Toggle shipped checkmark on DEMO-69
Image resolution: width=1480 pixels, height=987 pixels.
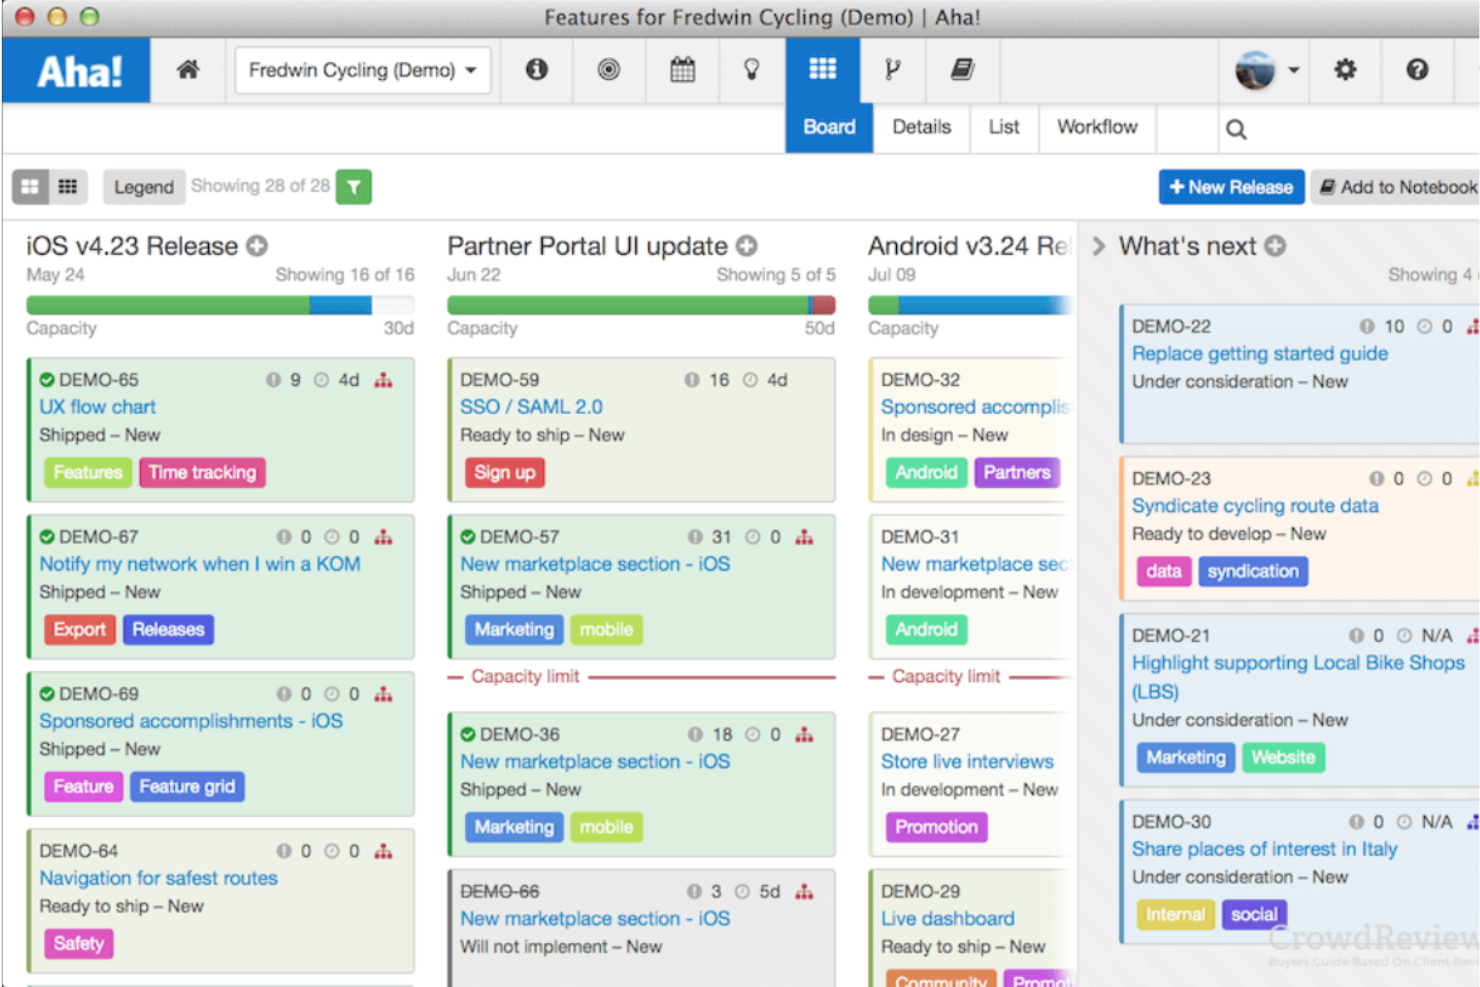(x=47, y=694)
